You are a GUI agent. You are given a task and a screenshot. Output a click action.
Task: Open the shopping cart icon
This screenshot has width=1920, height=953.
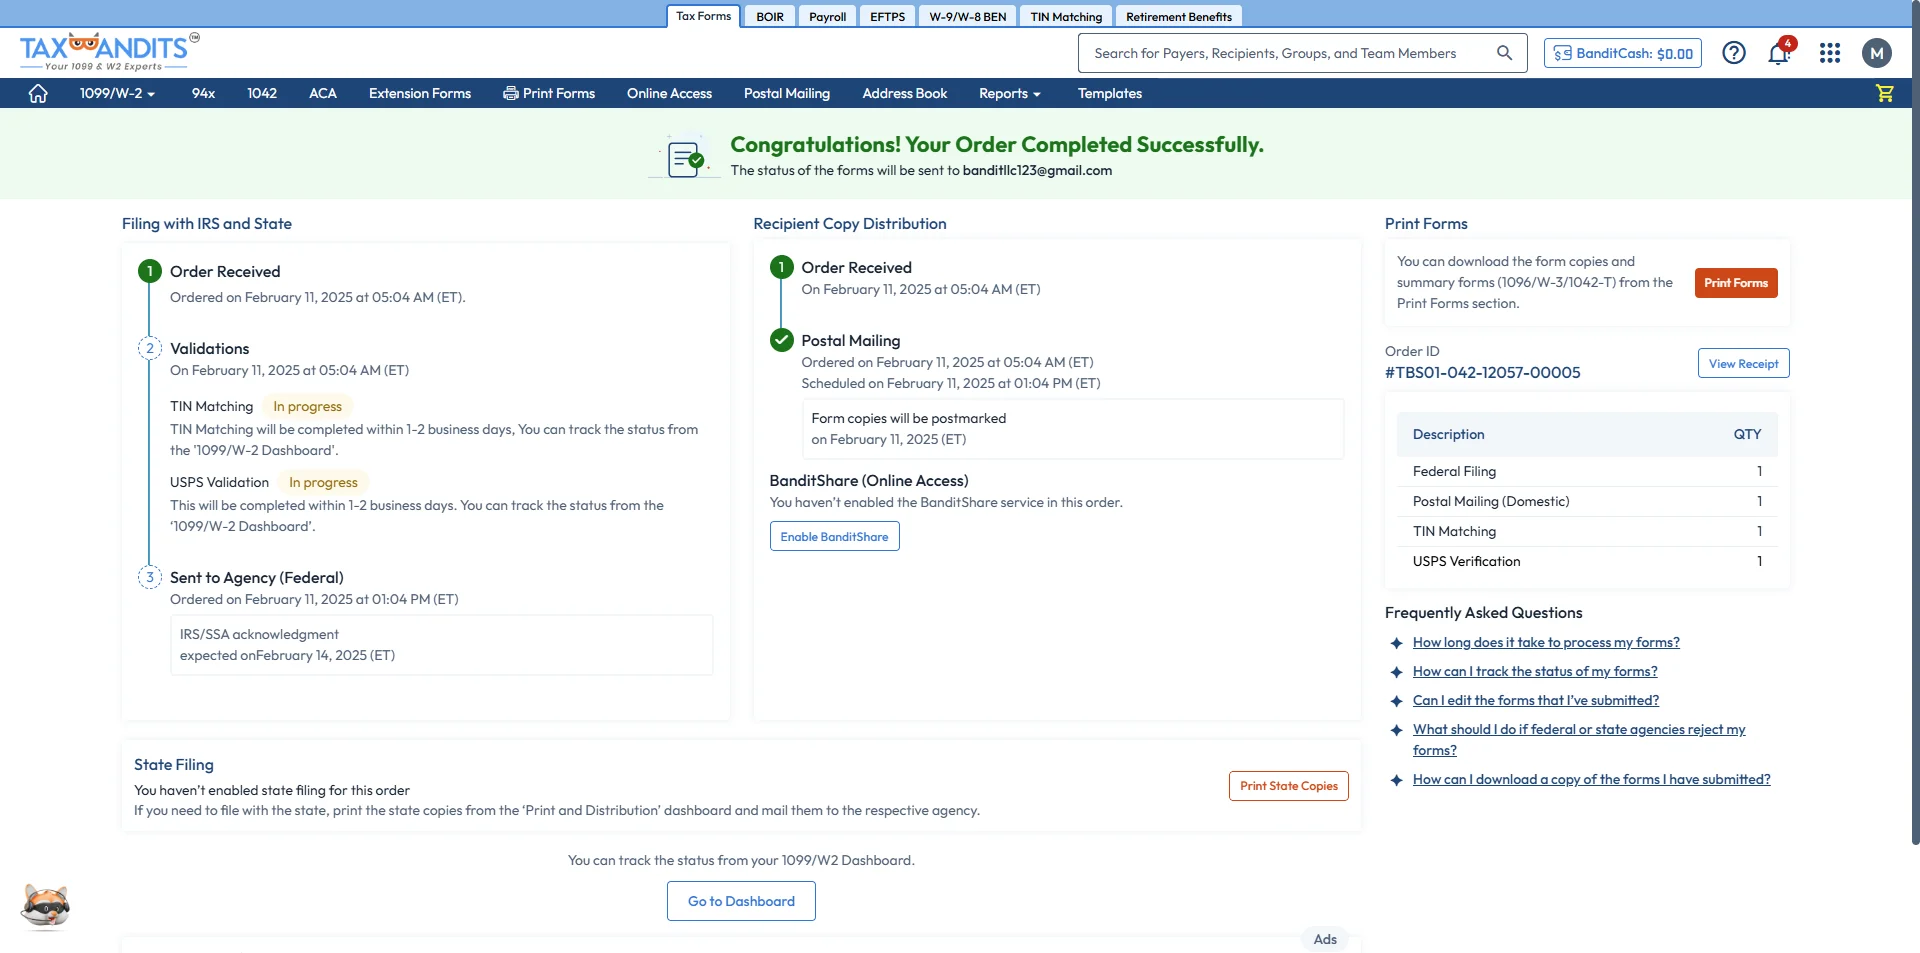[1884, 93]
